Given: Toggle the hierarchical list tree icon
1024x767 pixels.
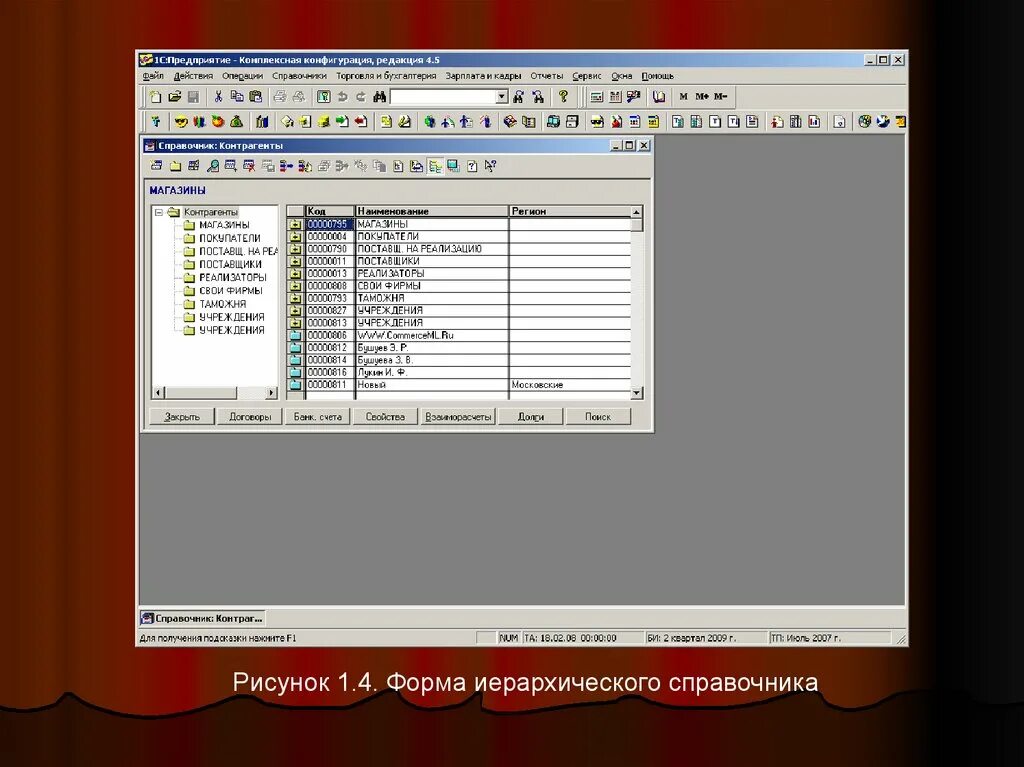Looking at the screenshot, I should [435, 166].
